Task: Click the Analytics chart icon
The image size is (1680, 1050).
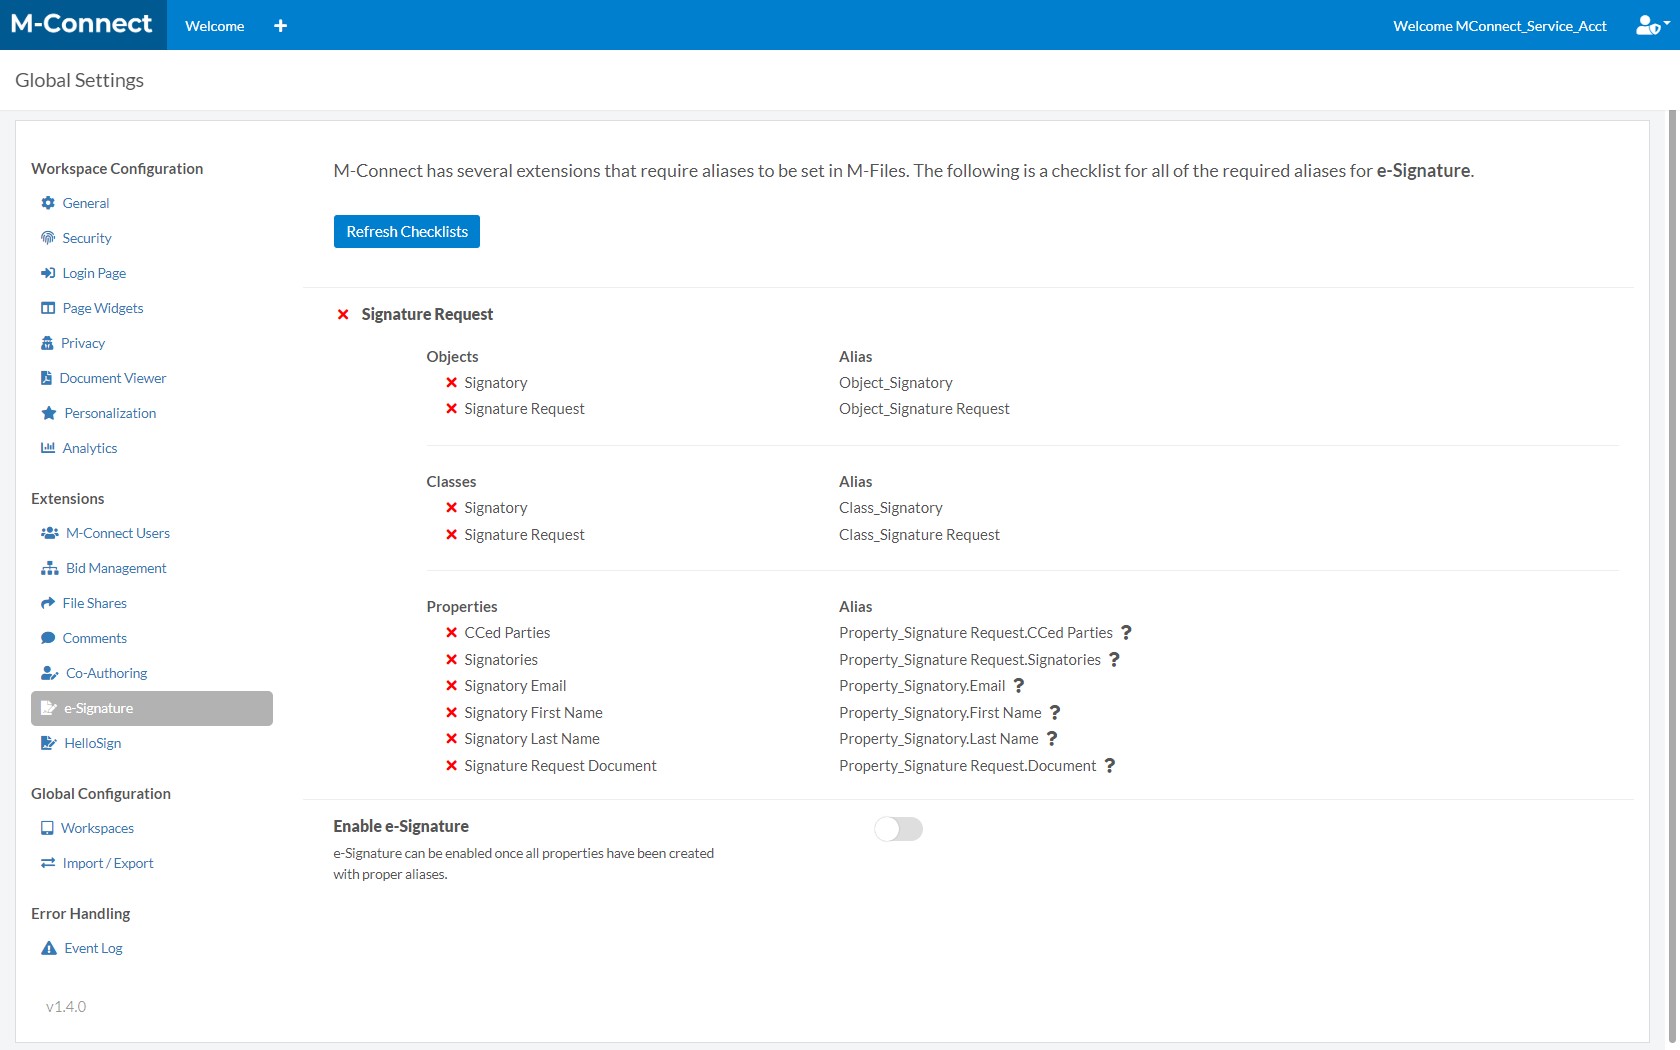Action: (47, 448)
